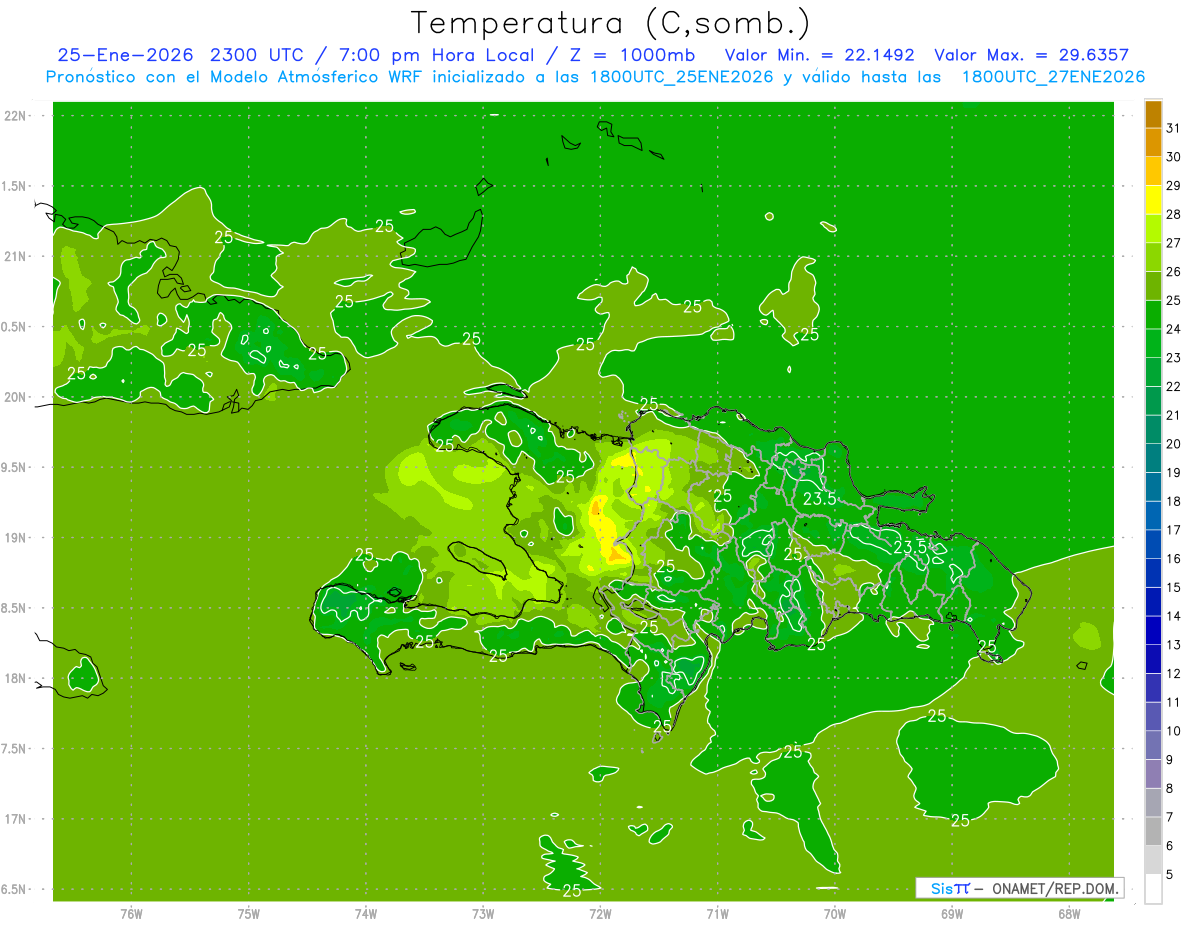
Task: Click the yellow swatch between 28 and 29
Action: tap(1153, 200)
